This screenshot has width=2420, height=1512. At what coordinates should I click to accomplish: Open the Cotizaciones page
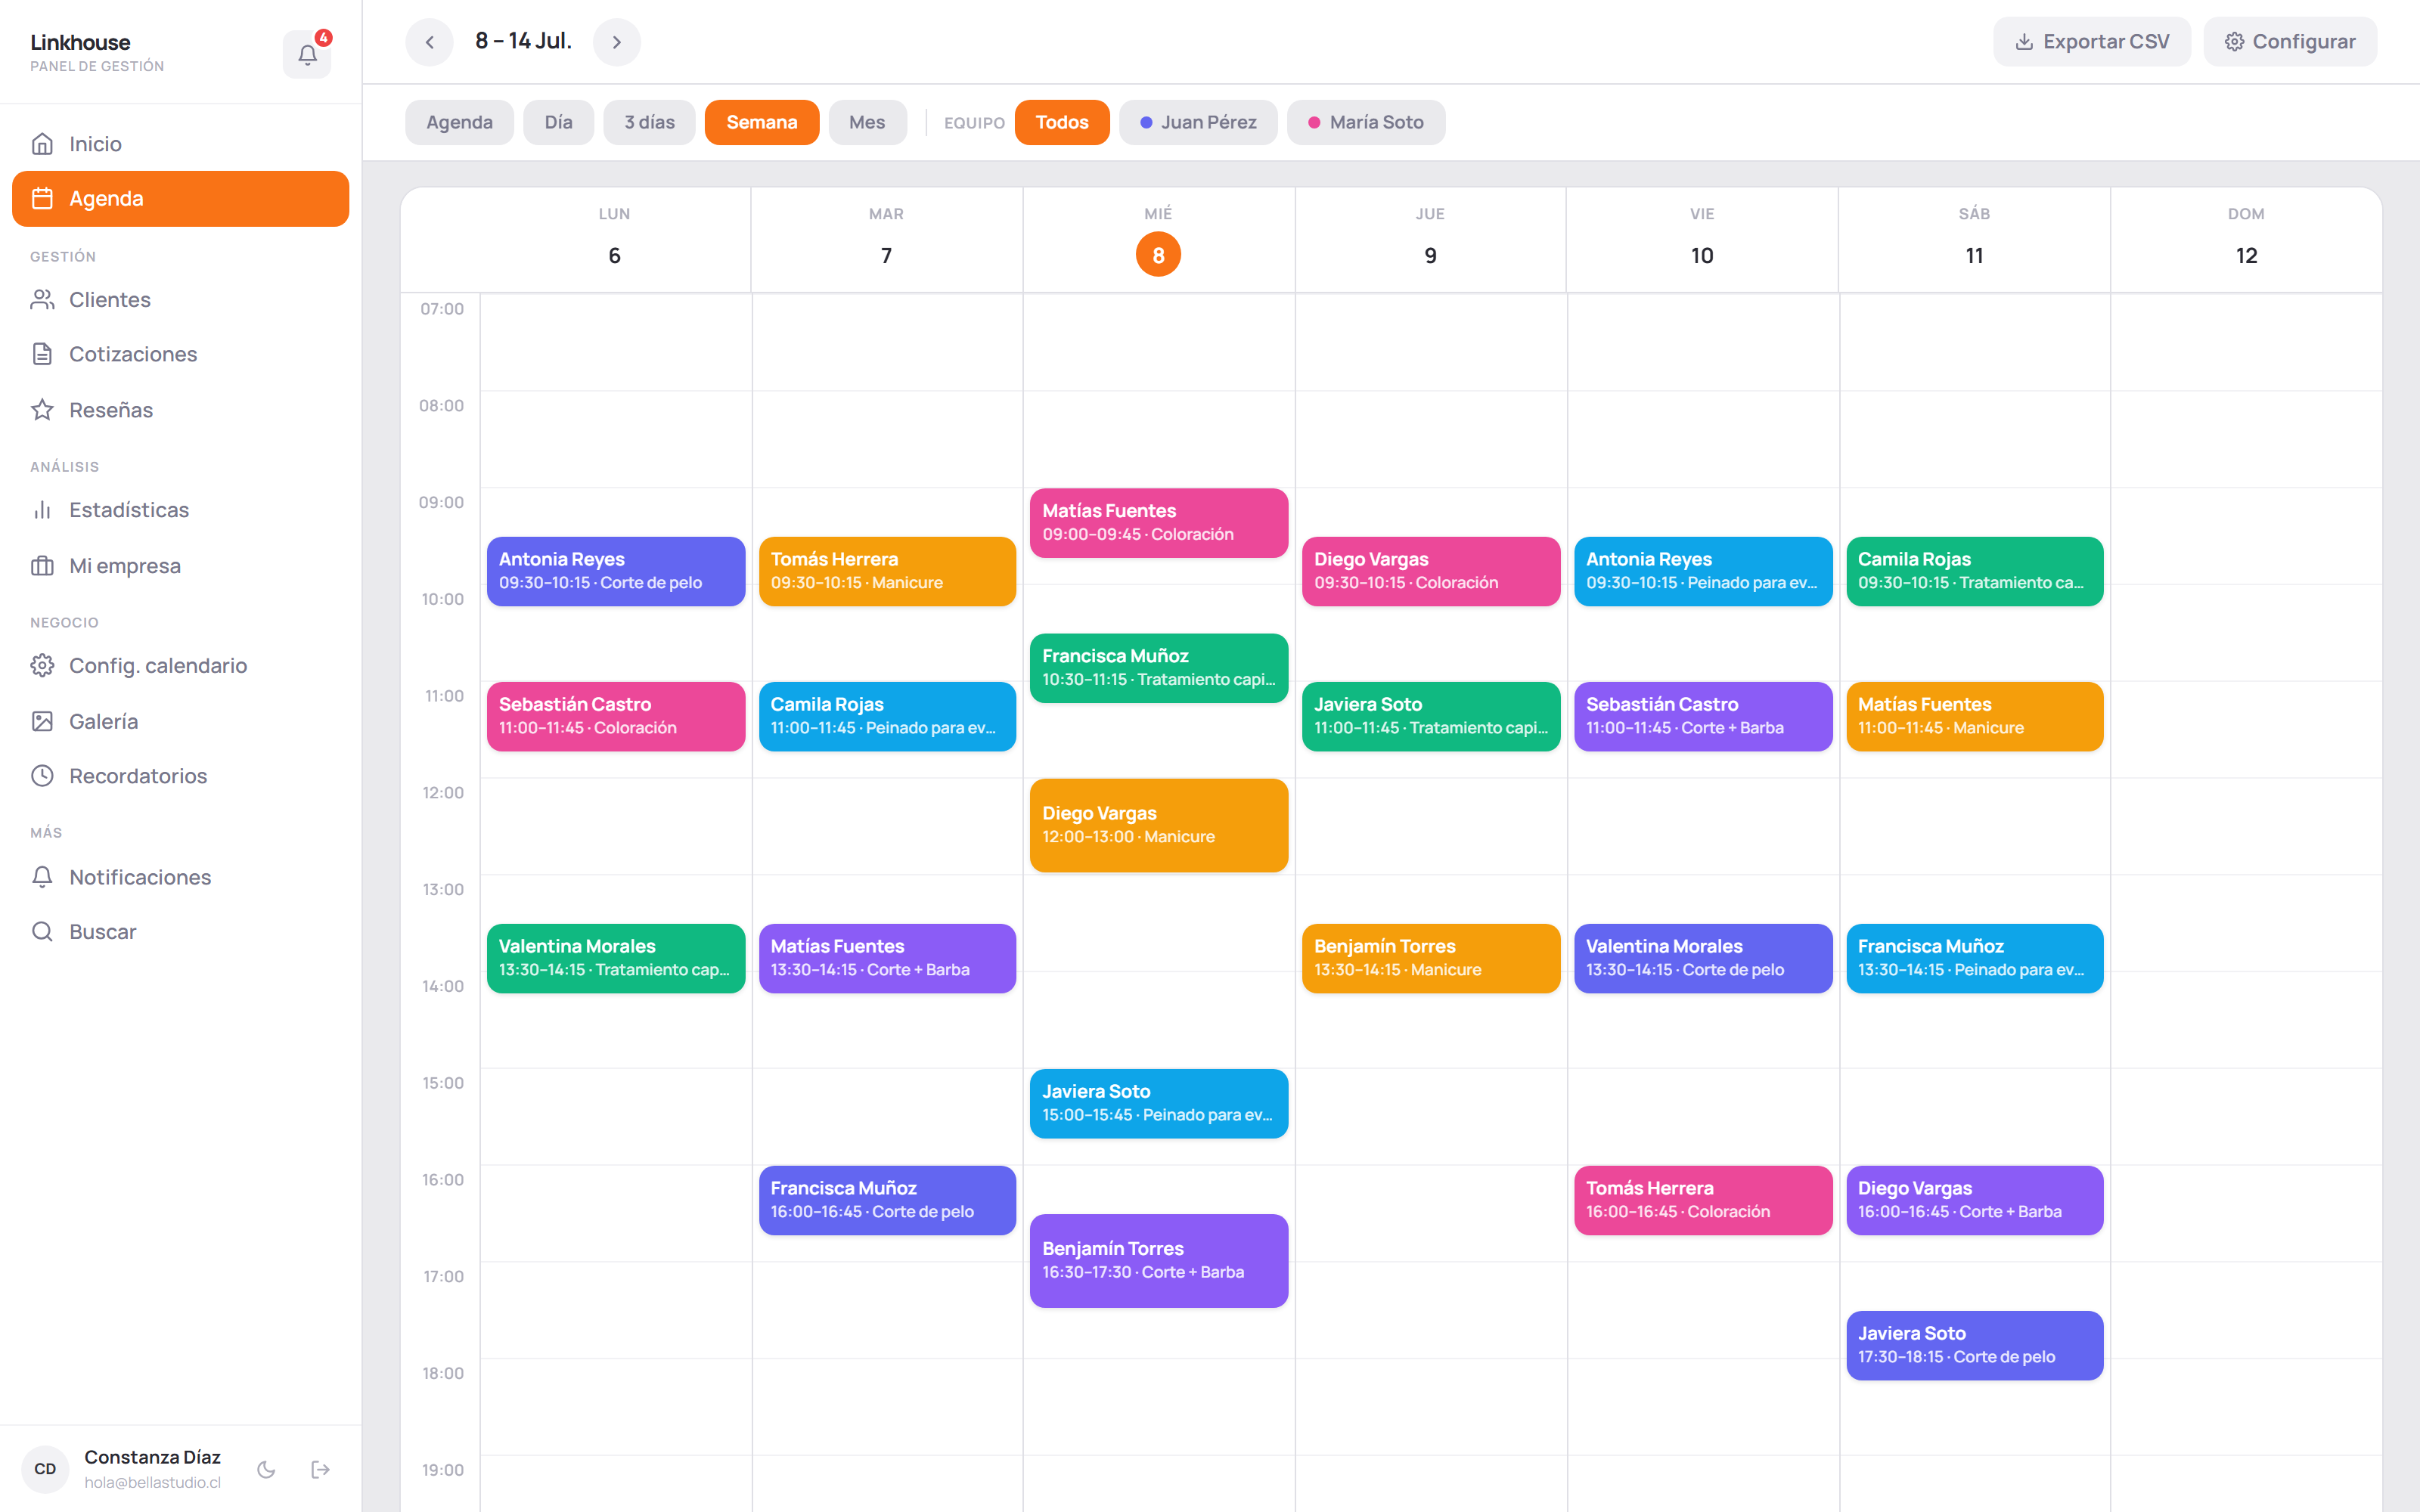(x=180, y=354)
